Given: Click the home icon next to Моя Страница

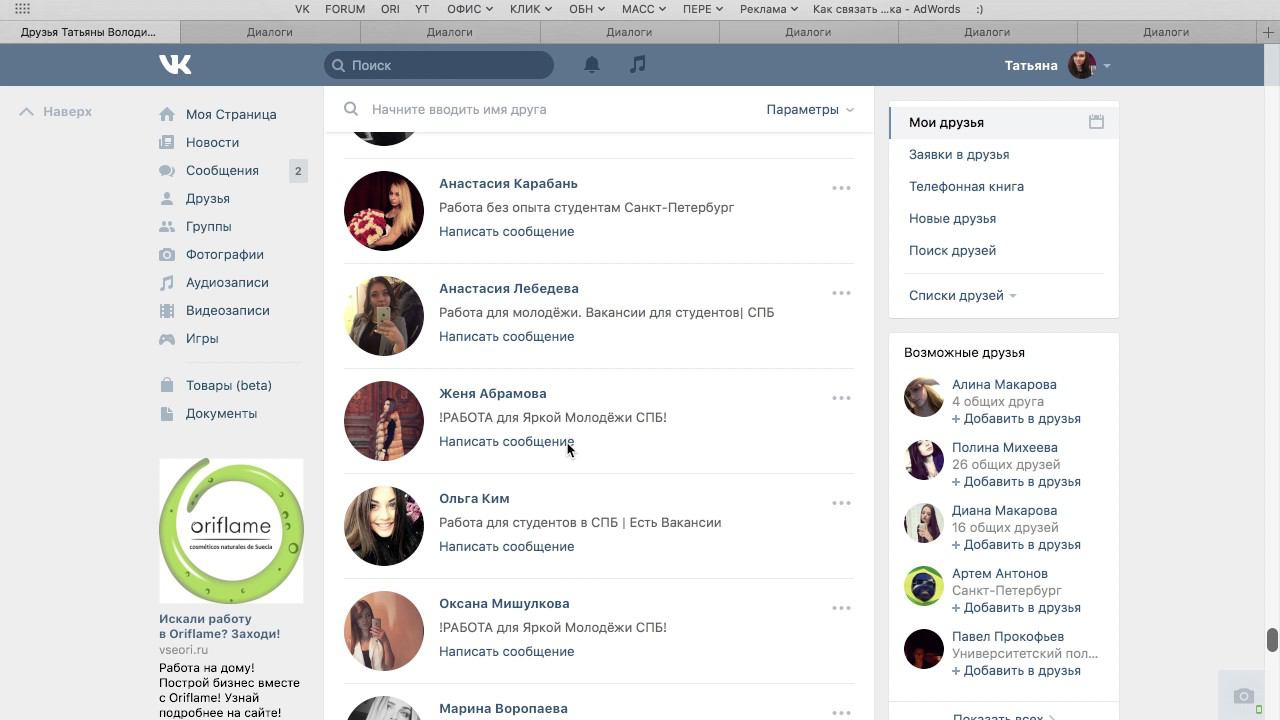Looking at the screenshot, I should 167,114.
